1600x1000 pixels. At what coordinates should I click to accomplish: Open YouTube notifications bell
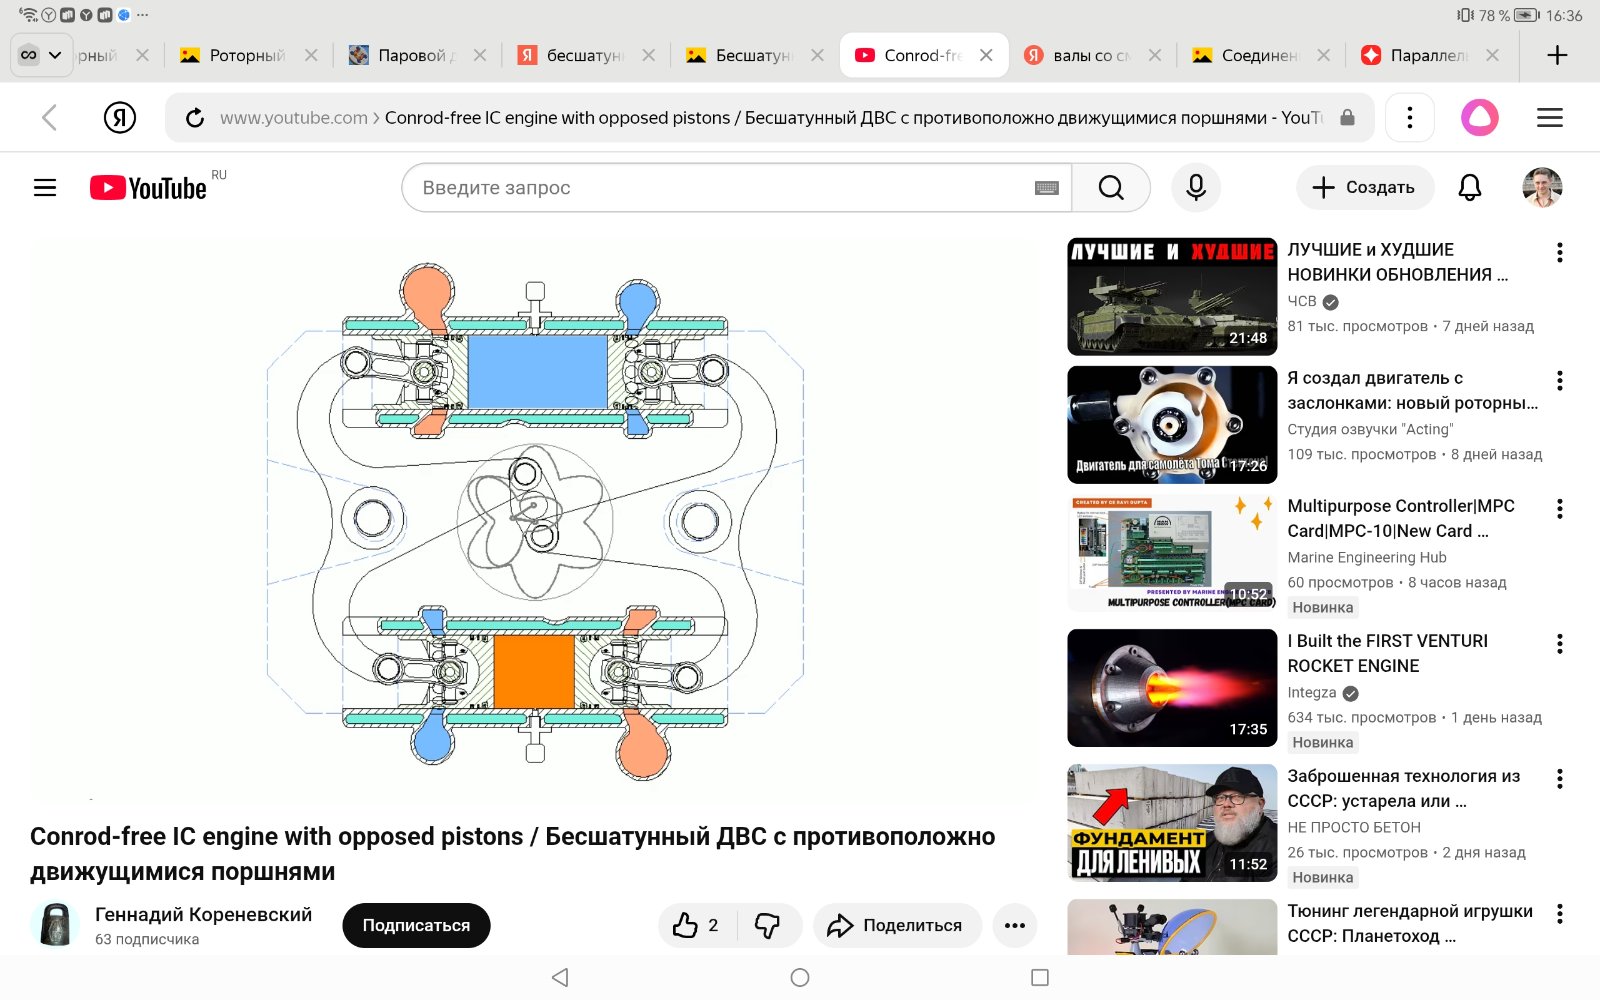click(x=1469, y=187)
